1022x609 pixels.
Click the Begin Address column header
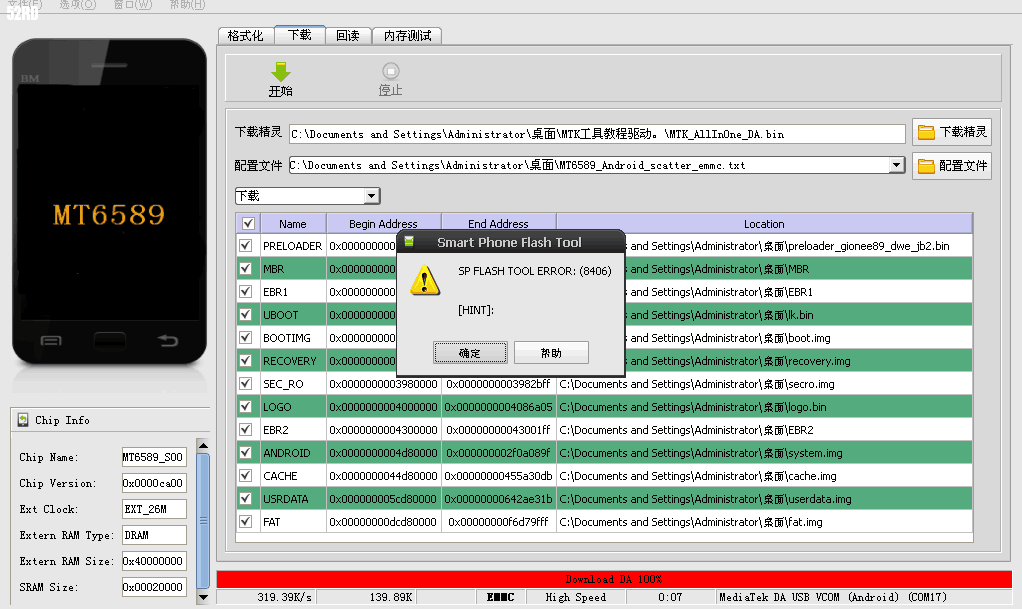click(383, 224)
